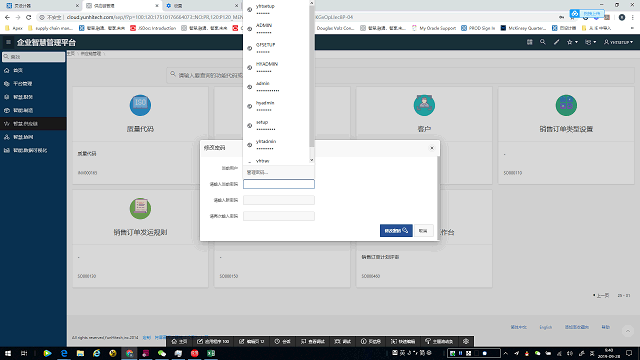The height and width of the screenshot is (360, 640).
Task: Choose saved credential ytrsetup from autofill list
Action: pyautogui.click(x=276, y=9)
